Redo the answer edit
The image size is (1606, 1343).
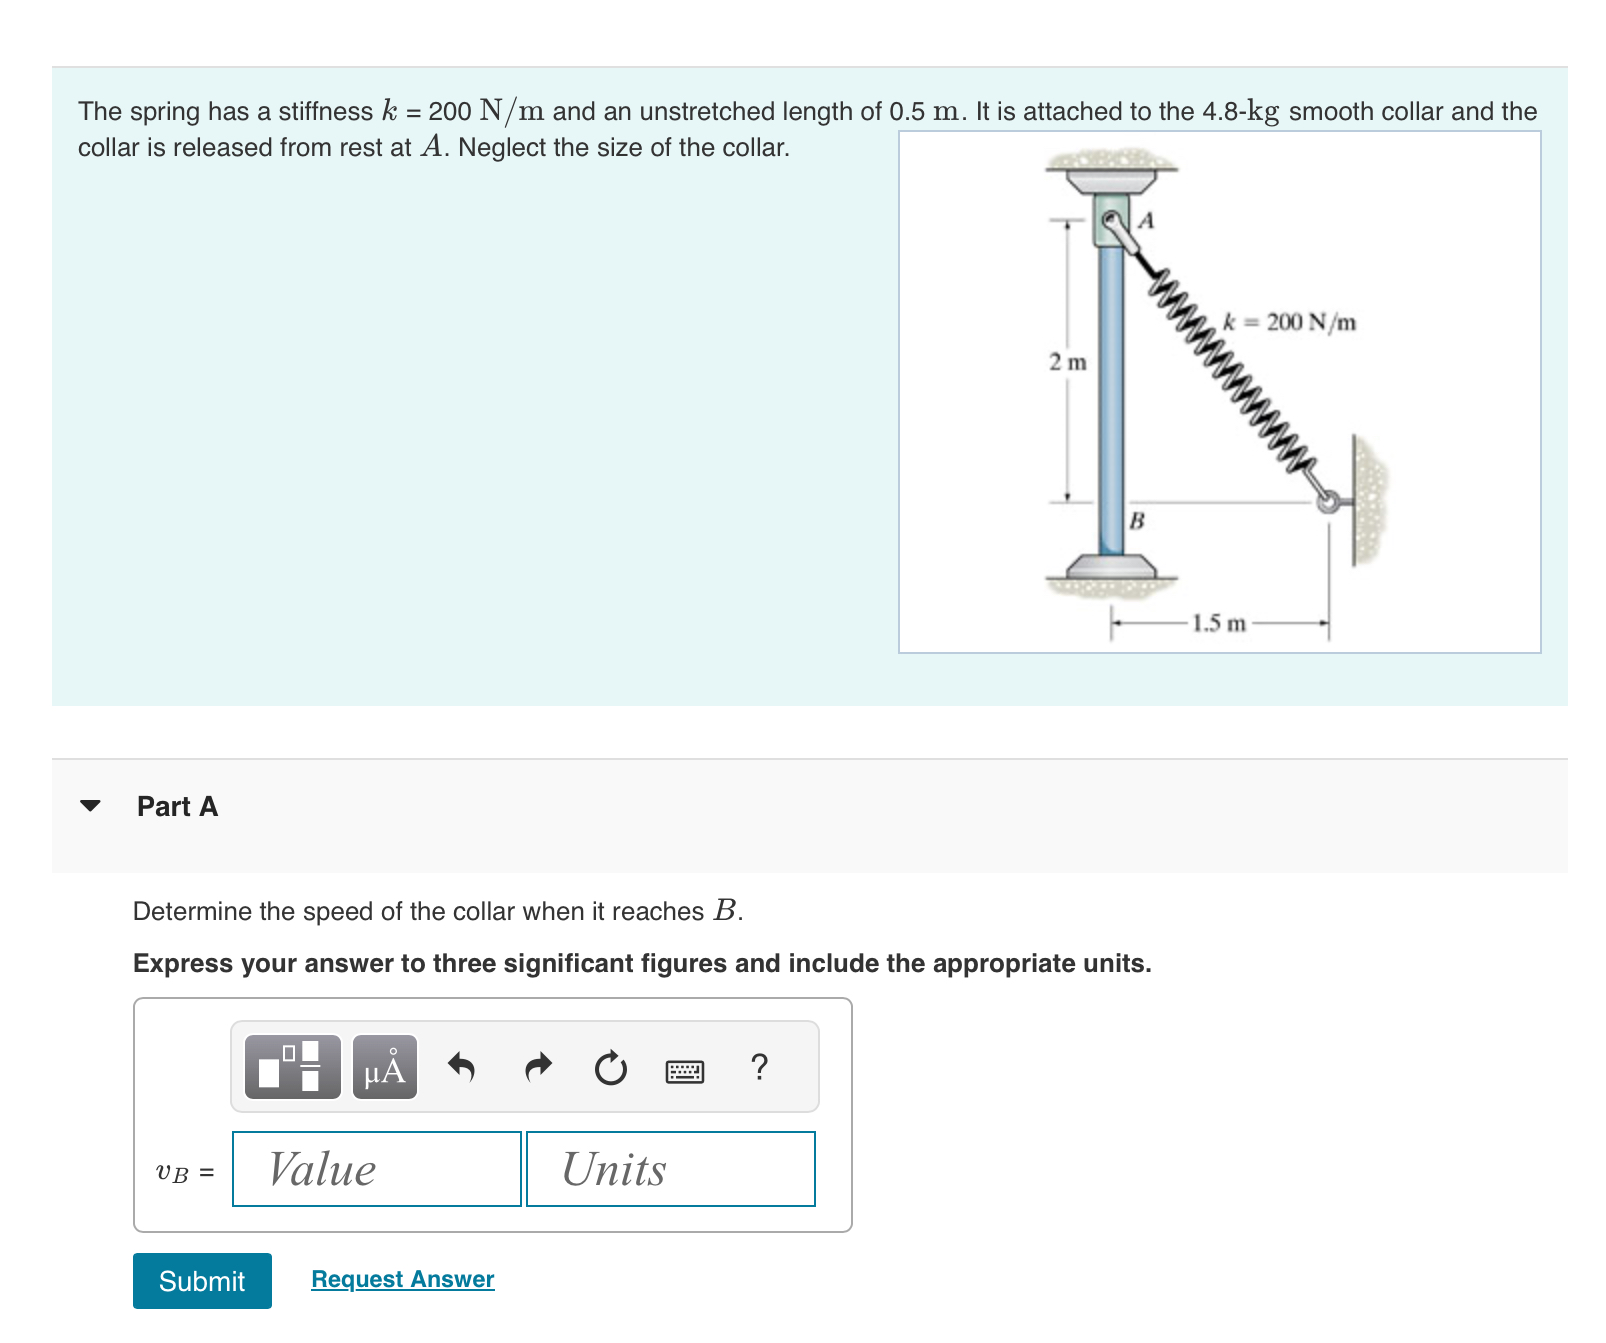tap(537, 1068)
